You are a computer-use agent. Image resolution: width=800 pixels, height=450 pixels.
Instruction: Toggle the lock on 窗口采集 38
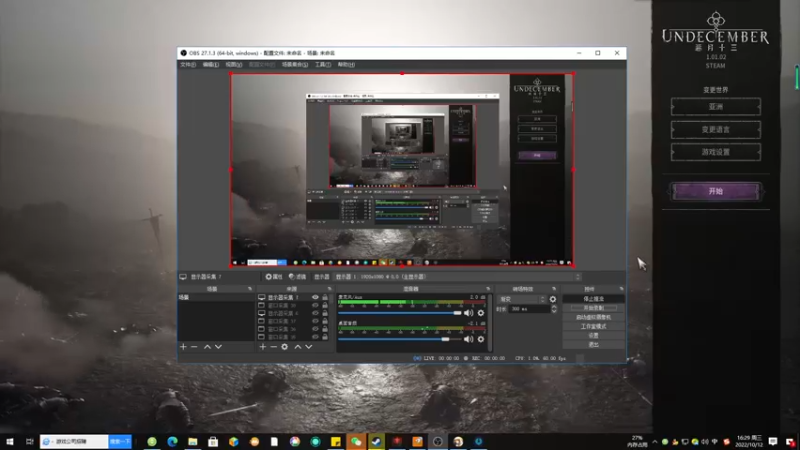pos(324,305)
